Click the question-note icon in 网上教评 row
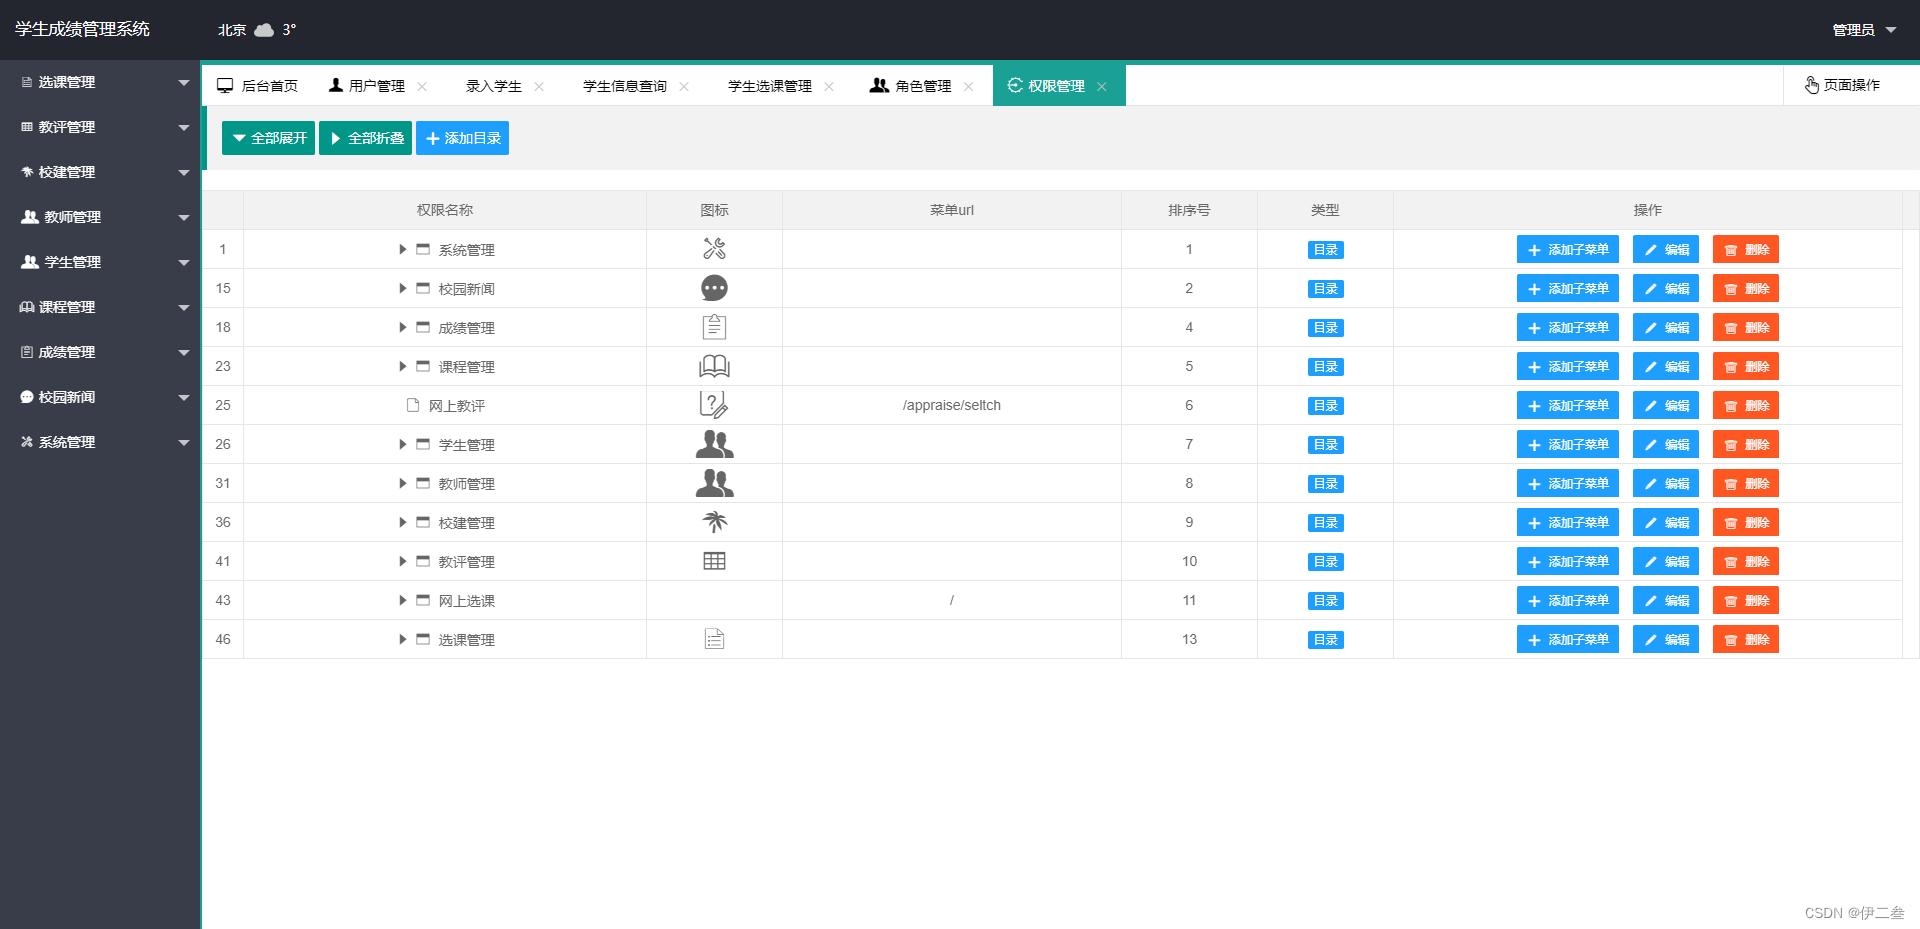The image size is (1920, 929). click(x=714, y=405)
